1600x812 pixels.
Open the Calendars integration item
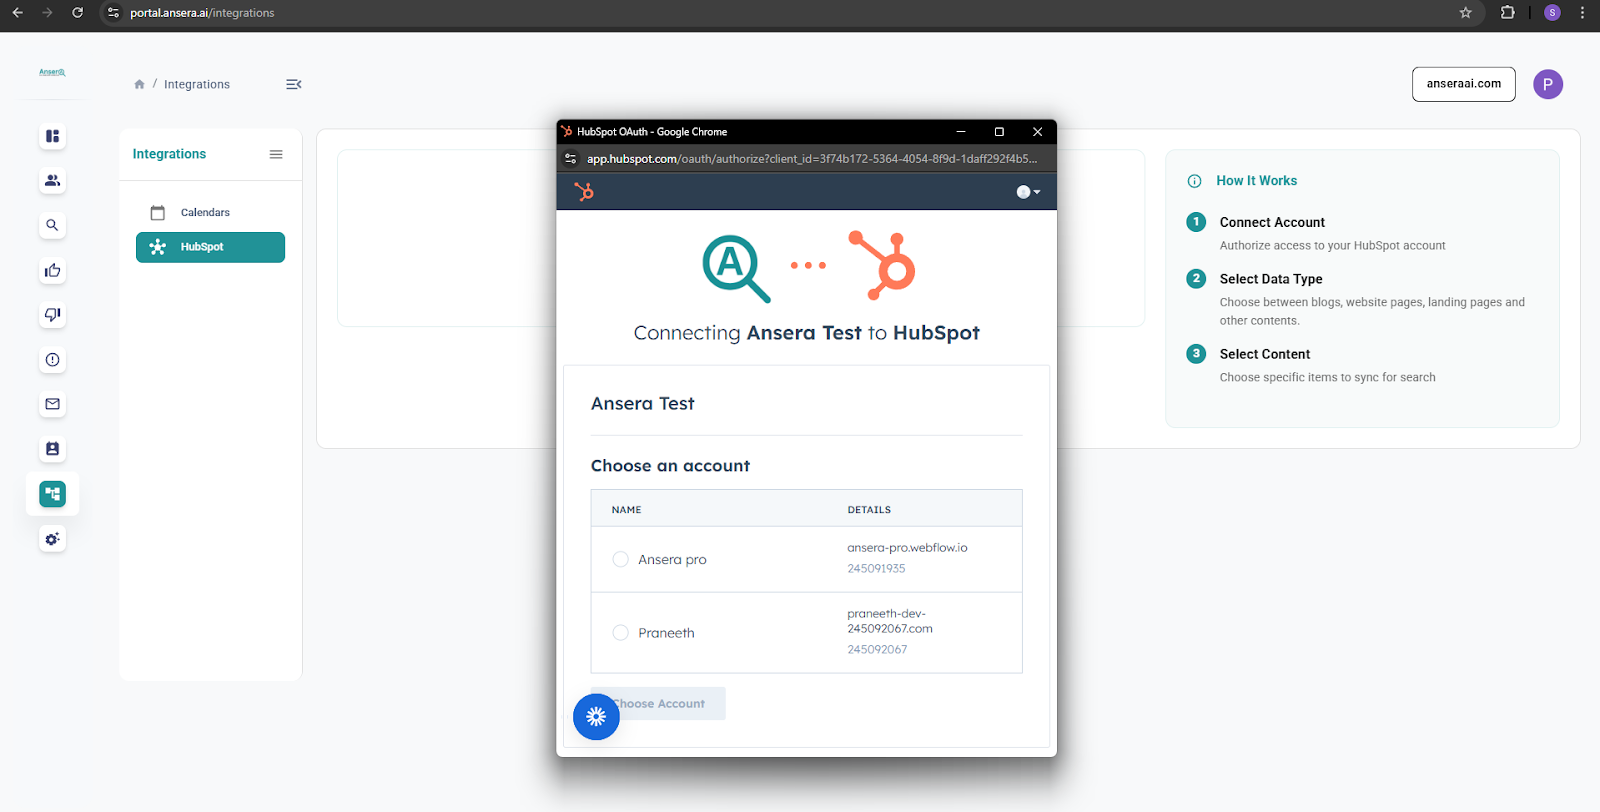pos(210,212)
